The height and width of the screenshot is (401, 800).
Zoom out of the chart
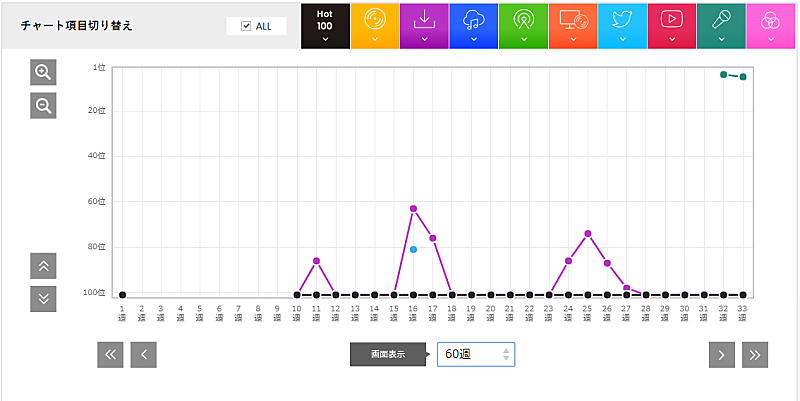point(43,105)
